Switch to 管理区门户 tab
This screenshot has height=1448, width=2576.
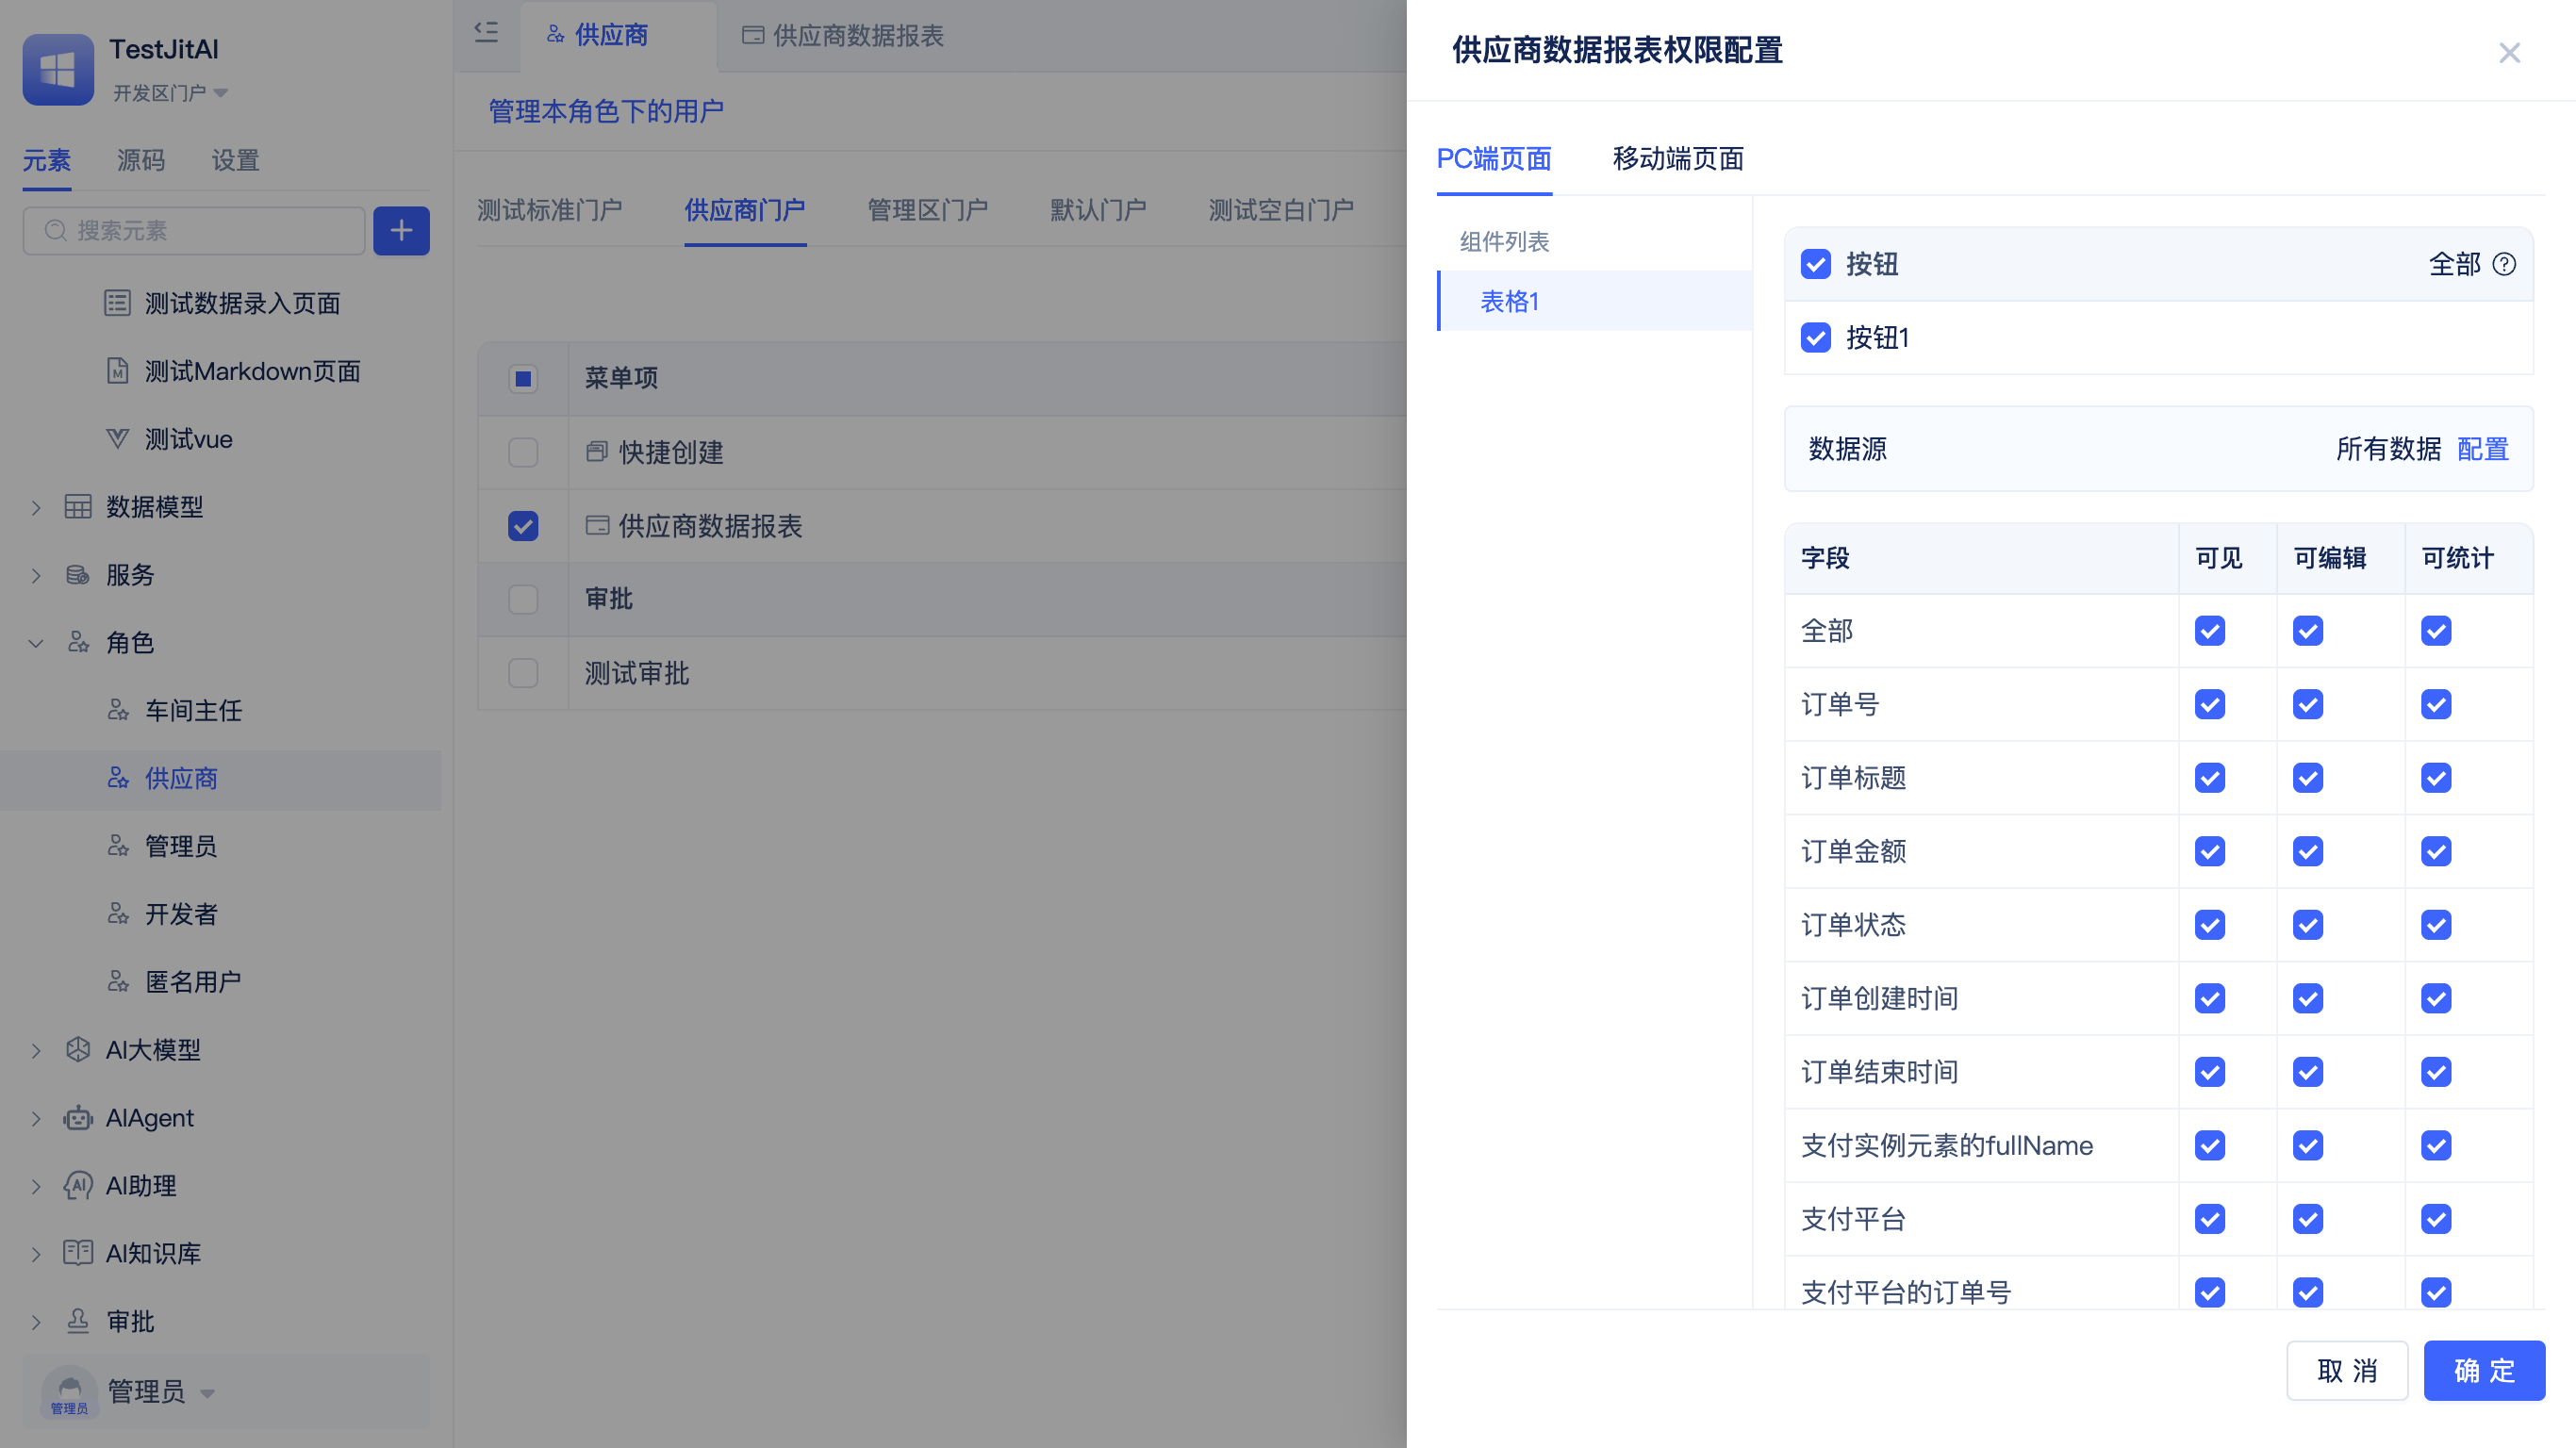(x=927, y=210)
